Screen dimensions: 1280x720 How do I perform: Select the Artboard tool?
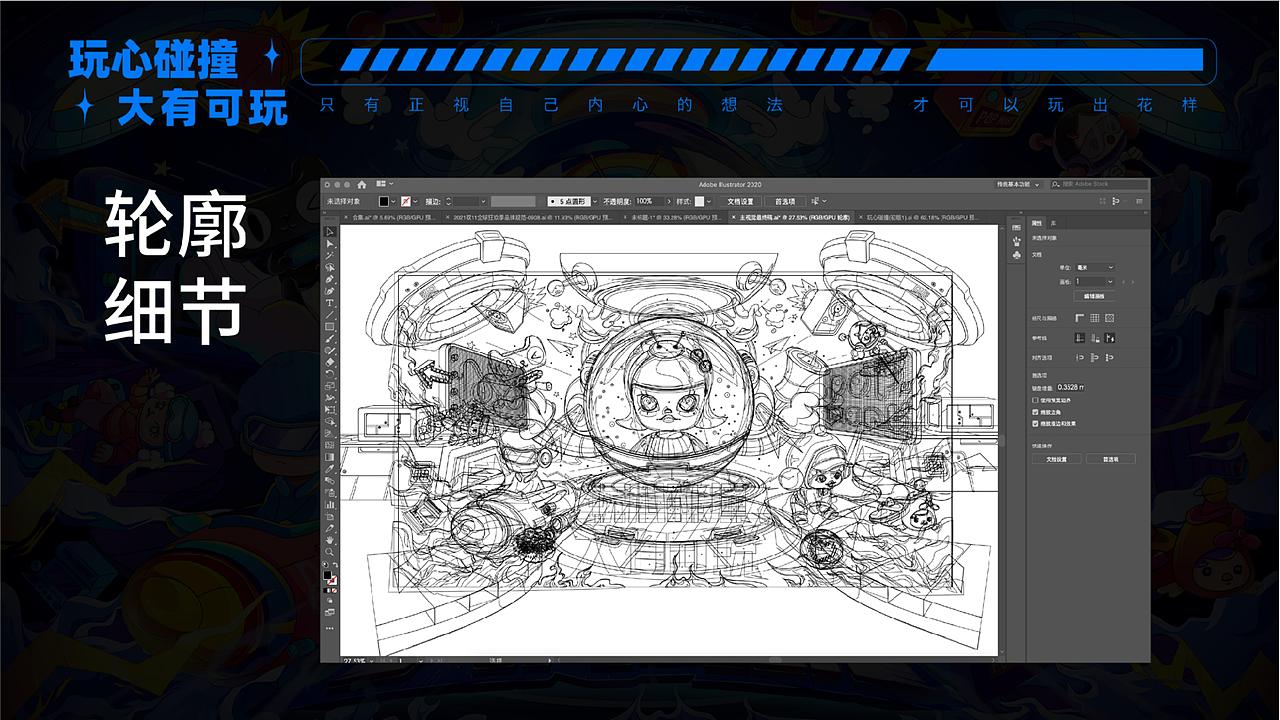[329, 515]
